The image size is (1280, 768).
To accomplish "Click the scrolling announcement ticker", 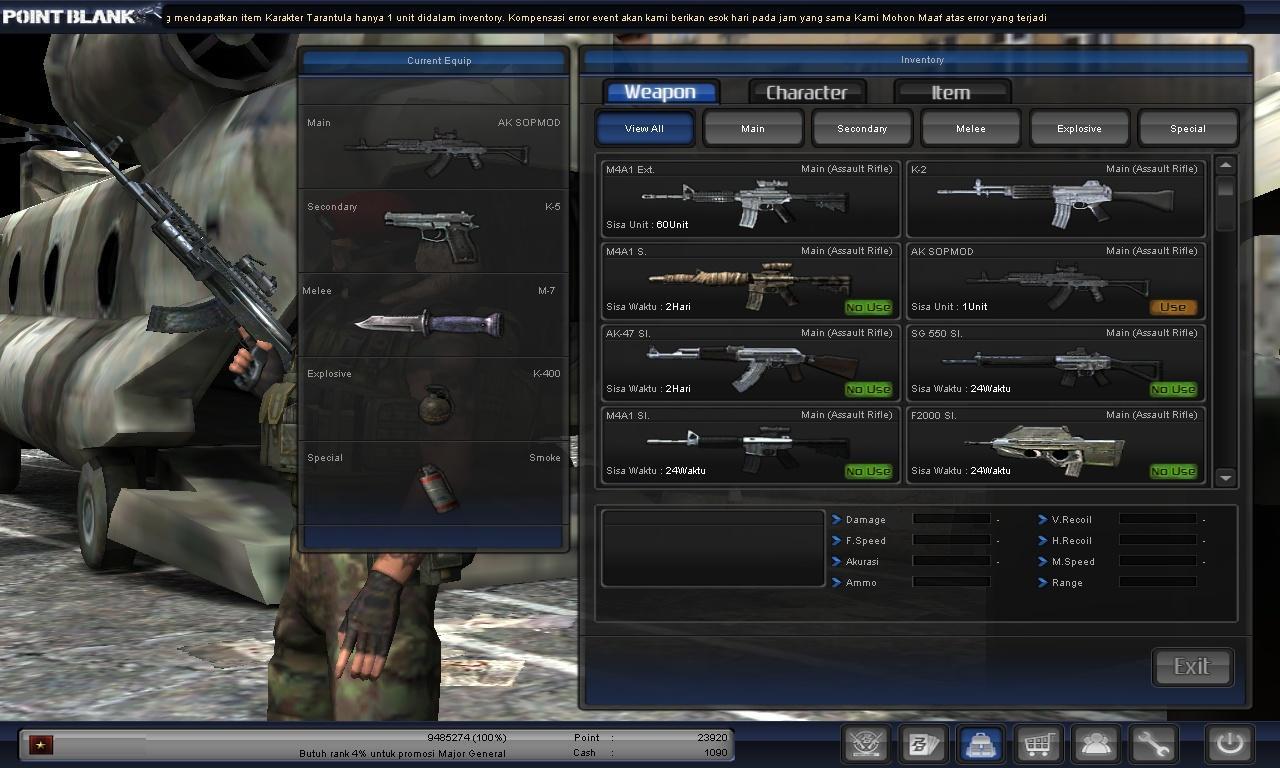I will 705,18.
